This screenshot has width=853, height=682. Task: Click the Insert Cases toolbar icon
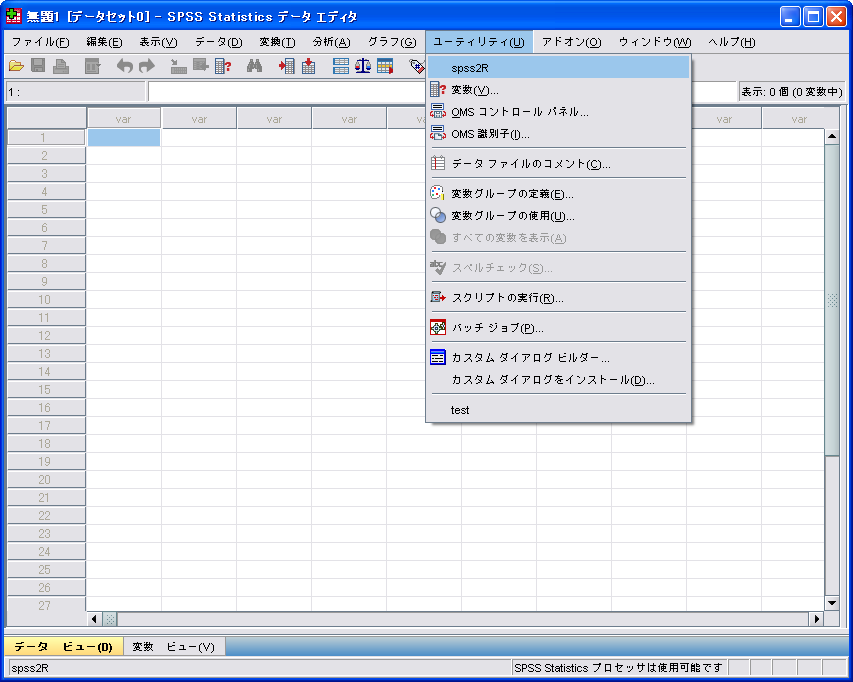pos(287,66)
